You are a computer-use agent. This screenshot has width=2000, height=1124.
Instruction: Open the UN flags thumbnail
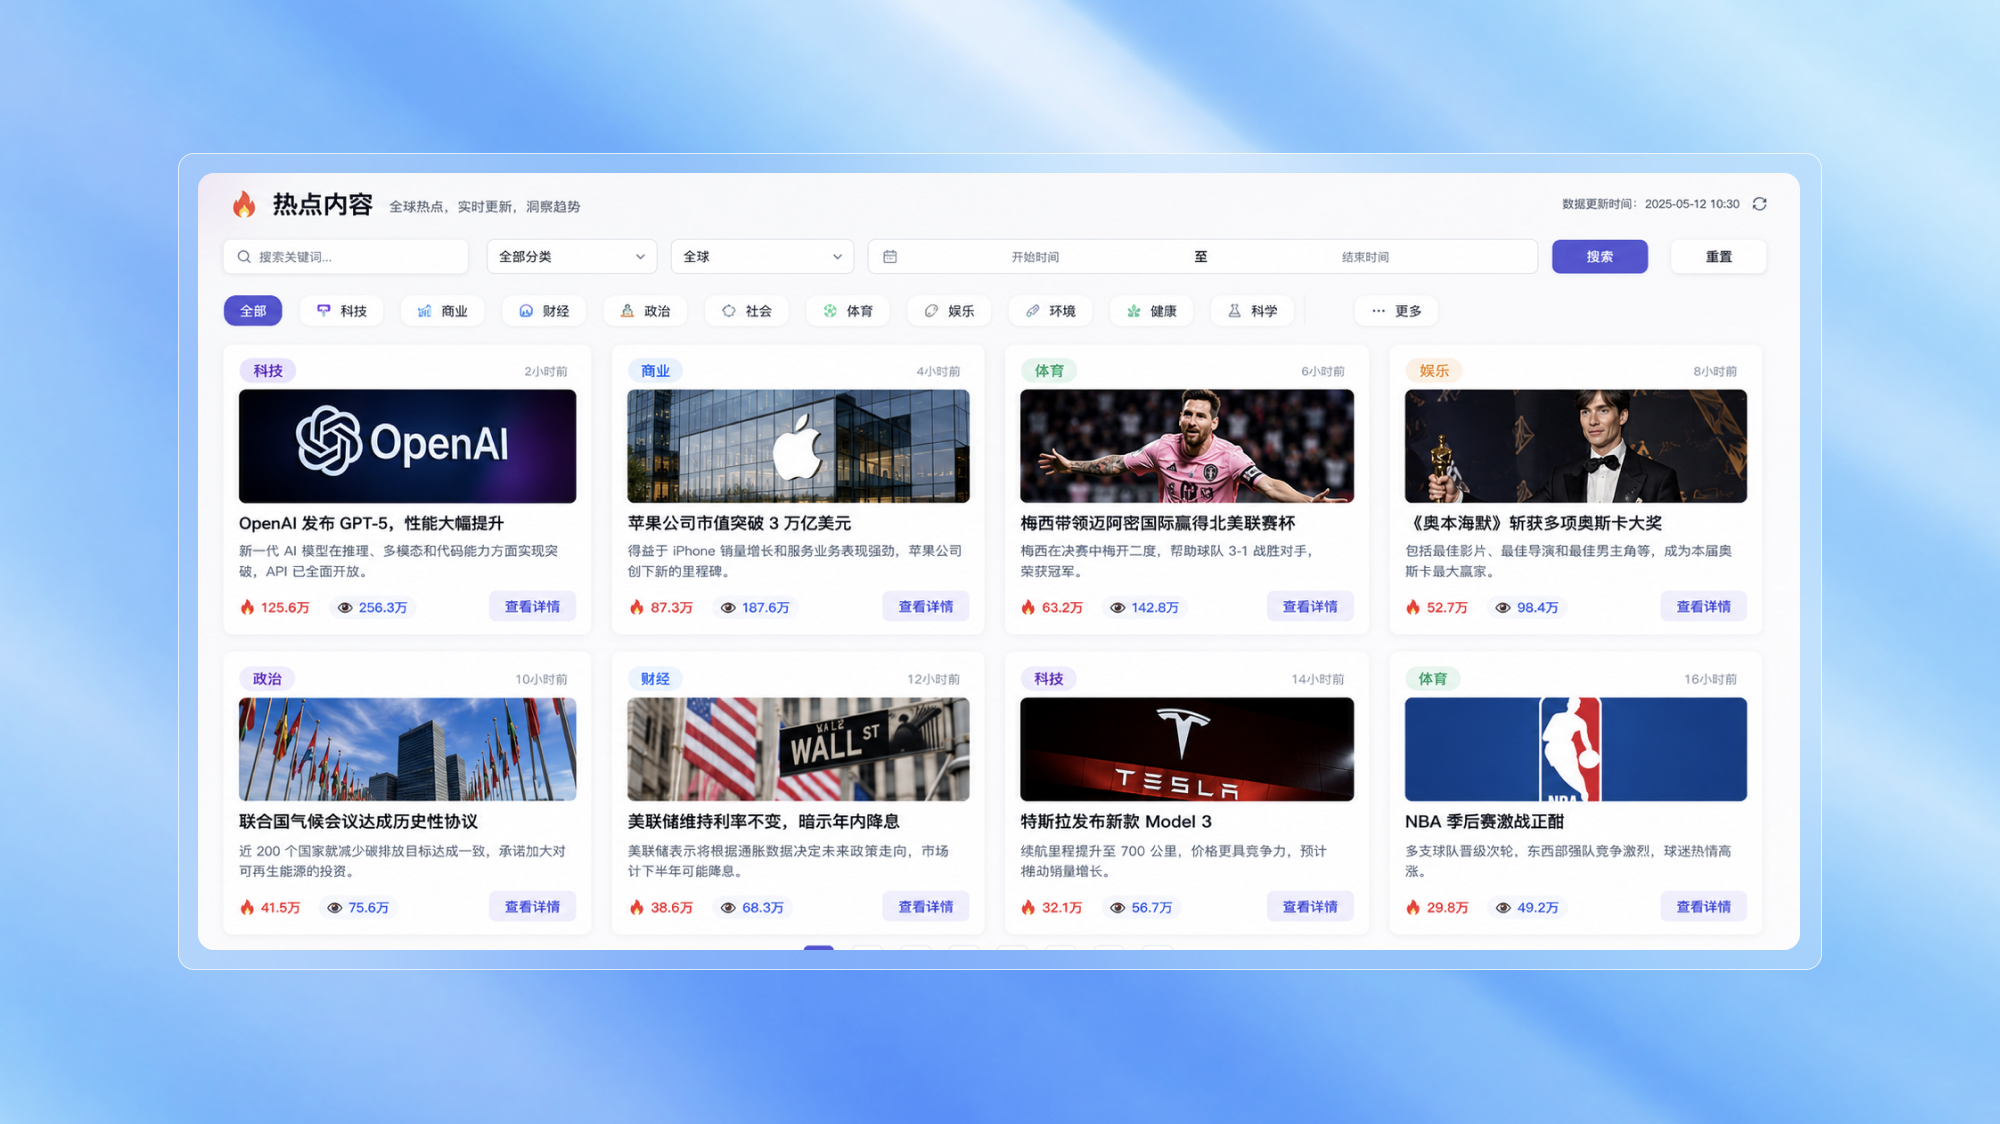[407, 749]
